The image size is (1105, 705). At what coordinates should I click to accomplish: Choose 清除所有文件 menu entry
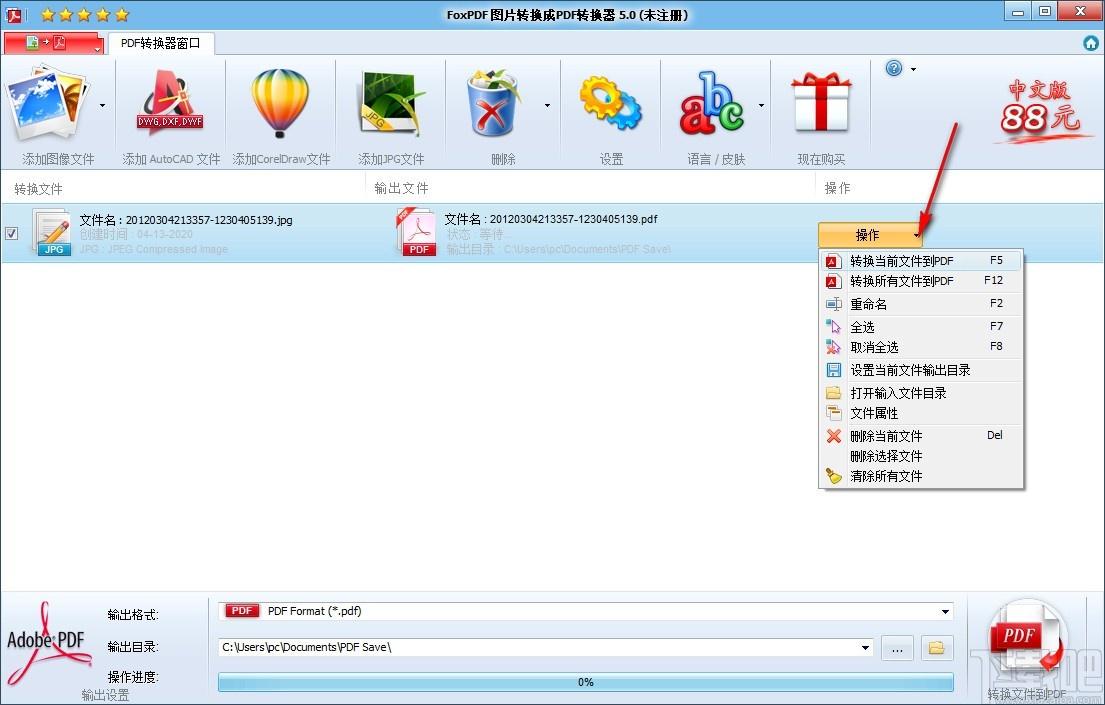922,477
